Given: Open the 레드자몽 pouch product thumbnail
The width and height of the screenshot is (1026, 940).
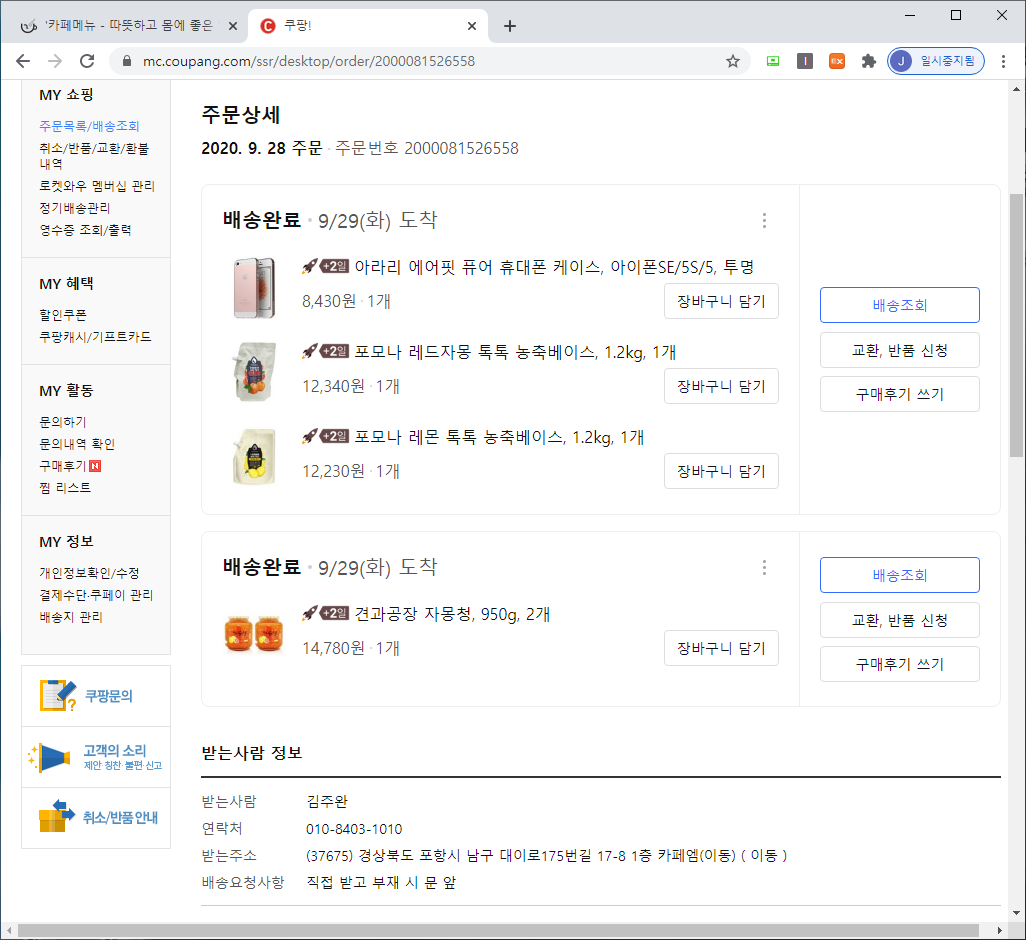Looking at the screenshot, I should click(255, 372).
